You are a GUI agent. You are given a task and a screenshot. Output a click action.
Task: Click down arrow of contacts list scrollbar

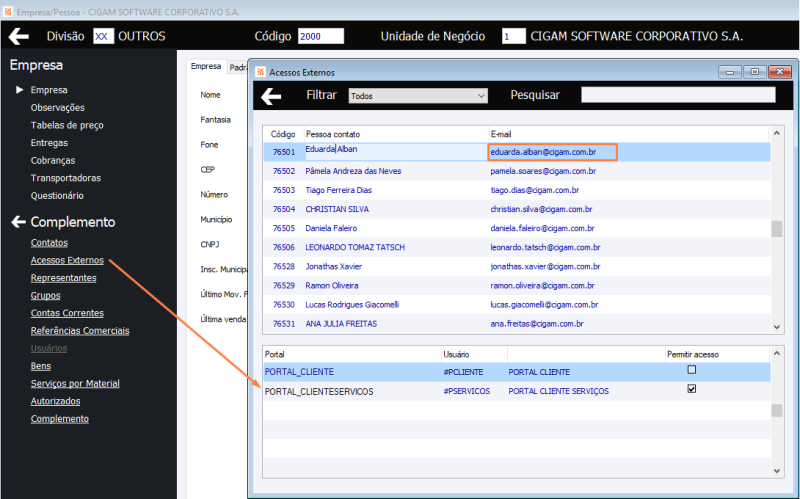(x=777, y=327)
